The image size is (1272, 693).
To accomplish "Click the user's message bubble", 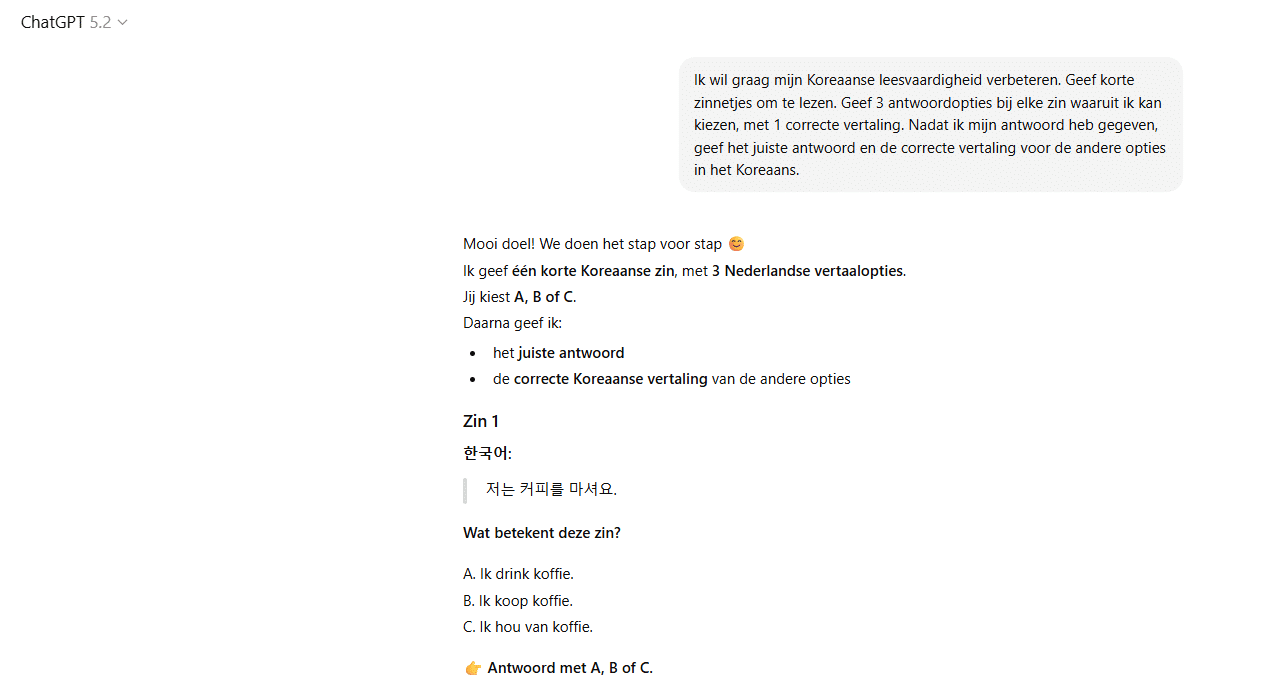I will (930, 124).
